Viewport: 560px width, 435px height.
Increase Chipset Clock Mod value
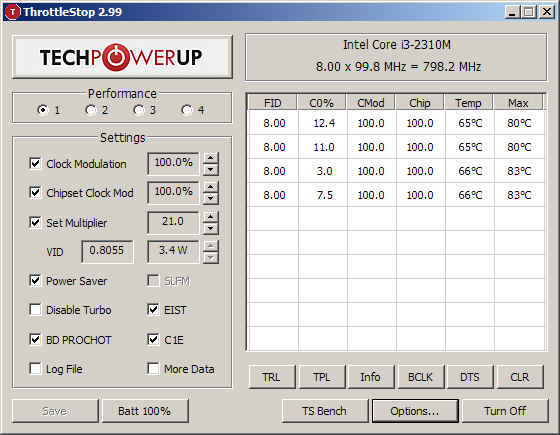211,187
